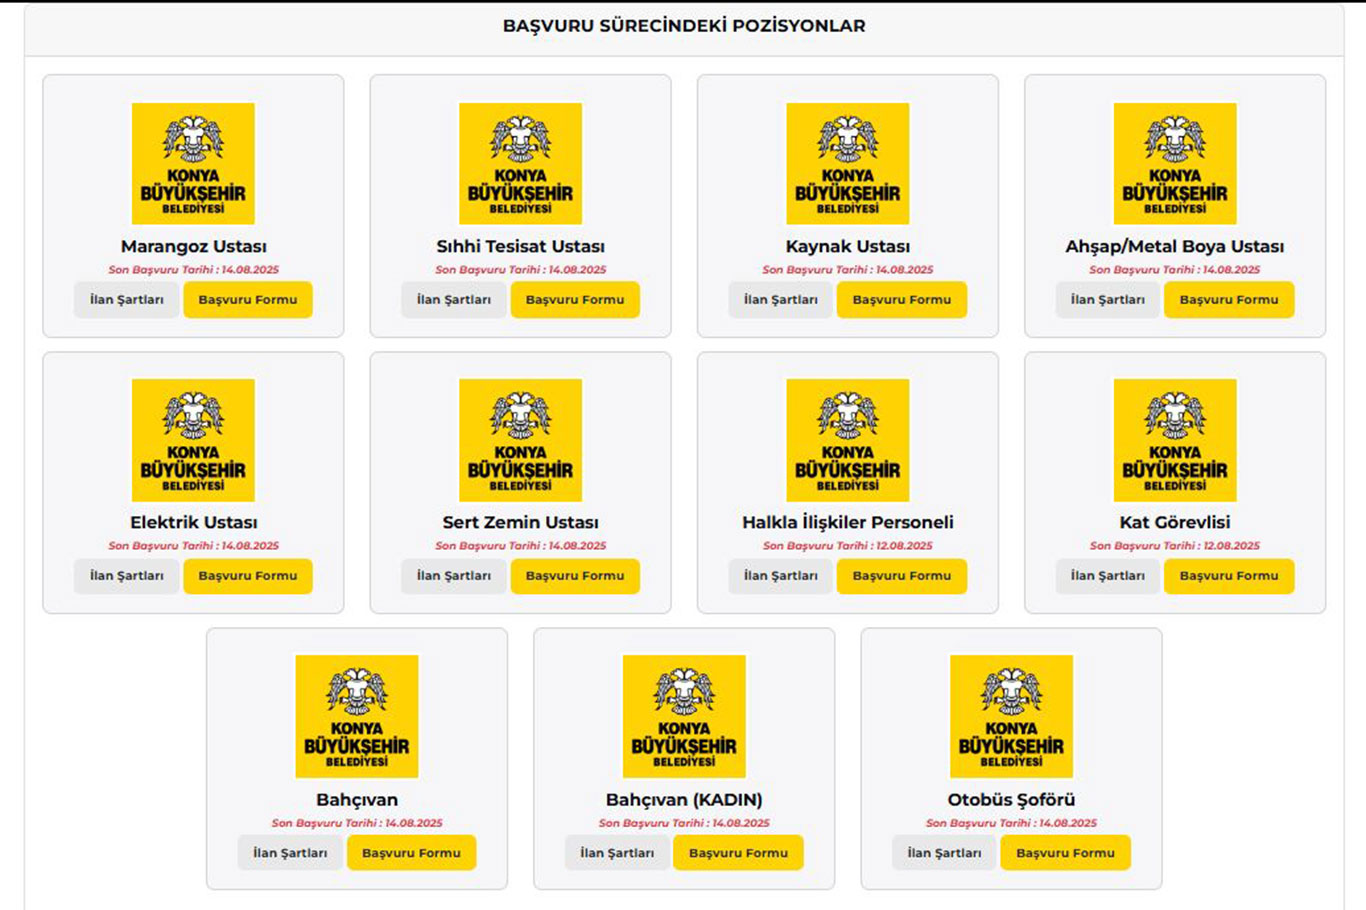Screen dimensions: 1366x910
Task: Click the Konya logo above Elektrik Ustası
Action: click(x=193, y=440)
